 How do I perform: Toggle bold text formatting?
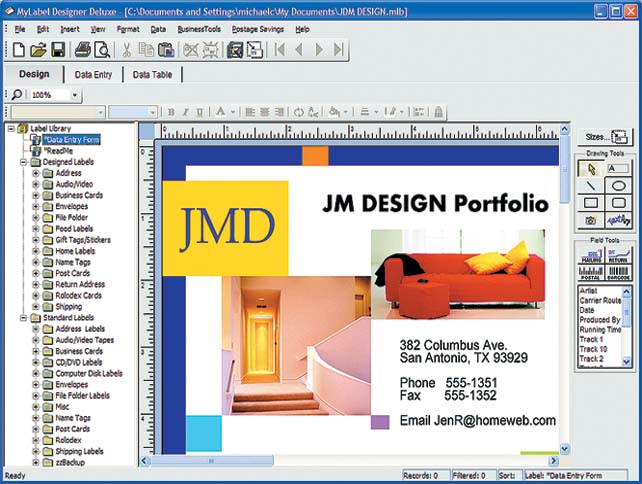[171, 112]
